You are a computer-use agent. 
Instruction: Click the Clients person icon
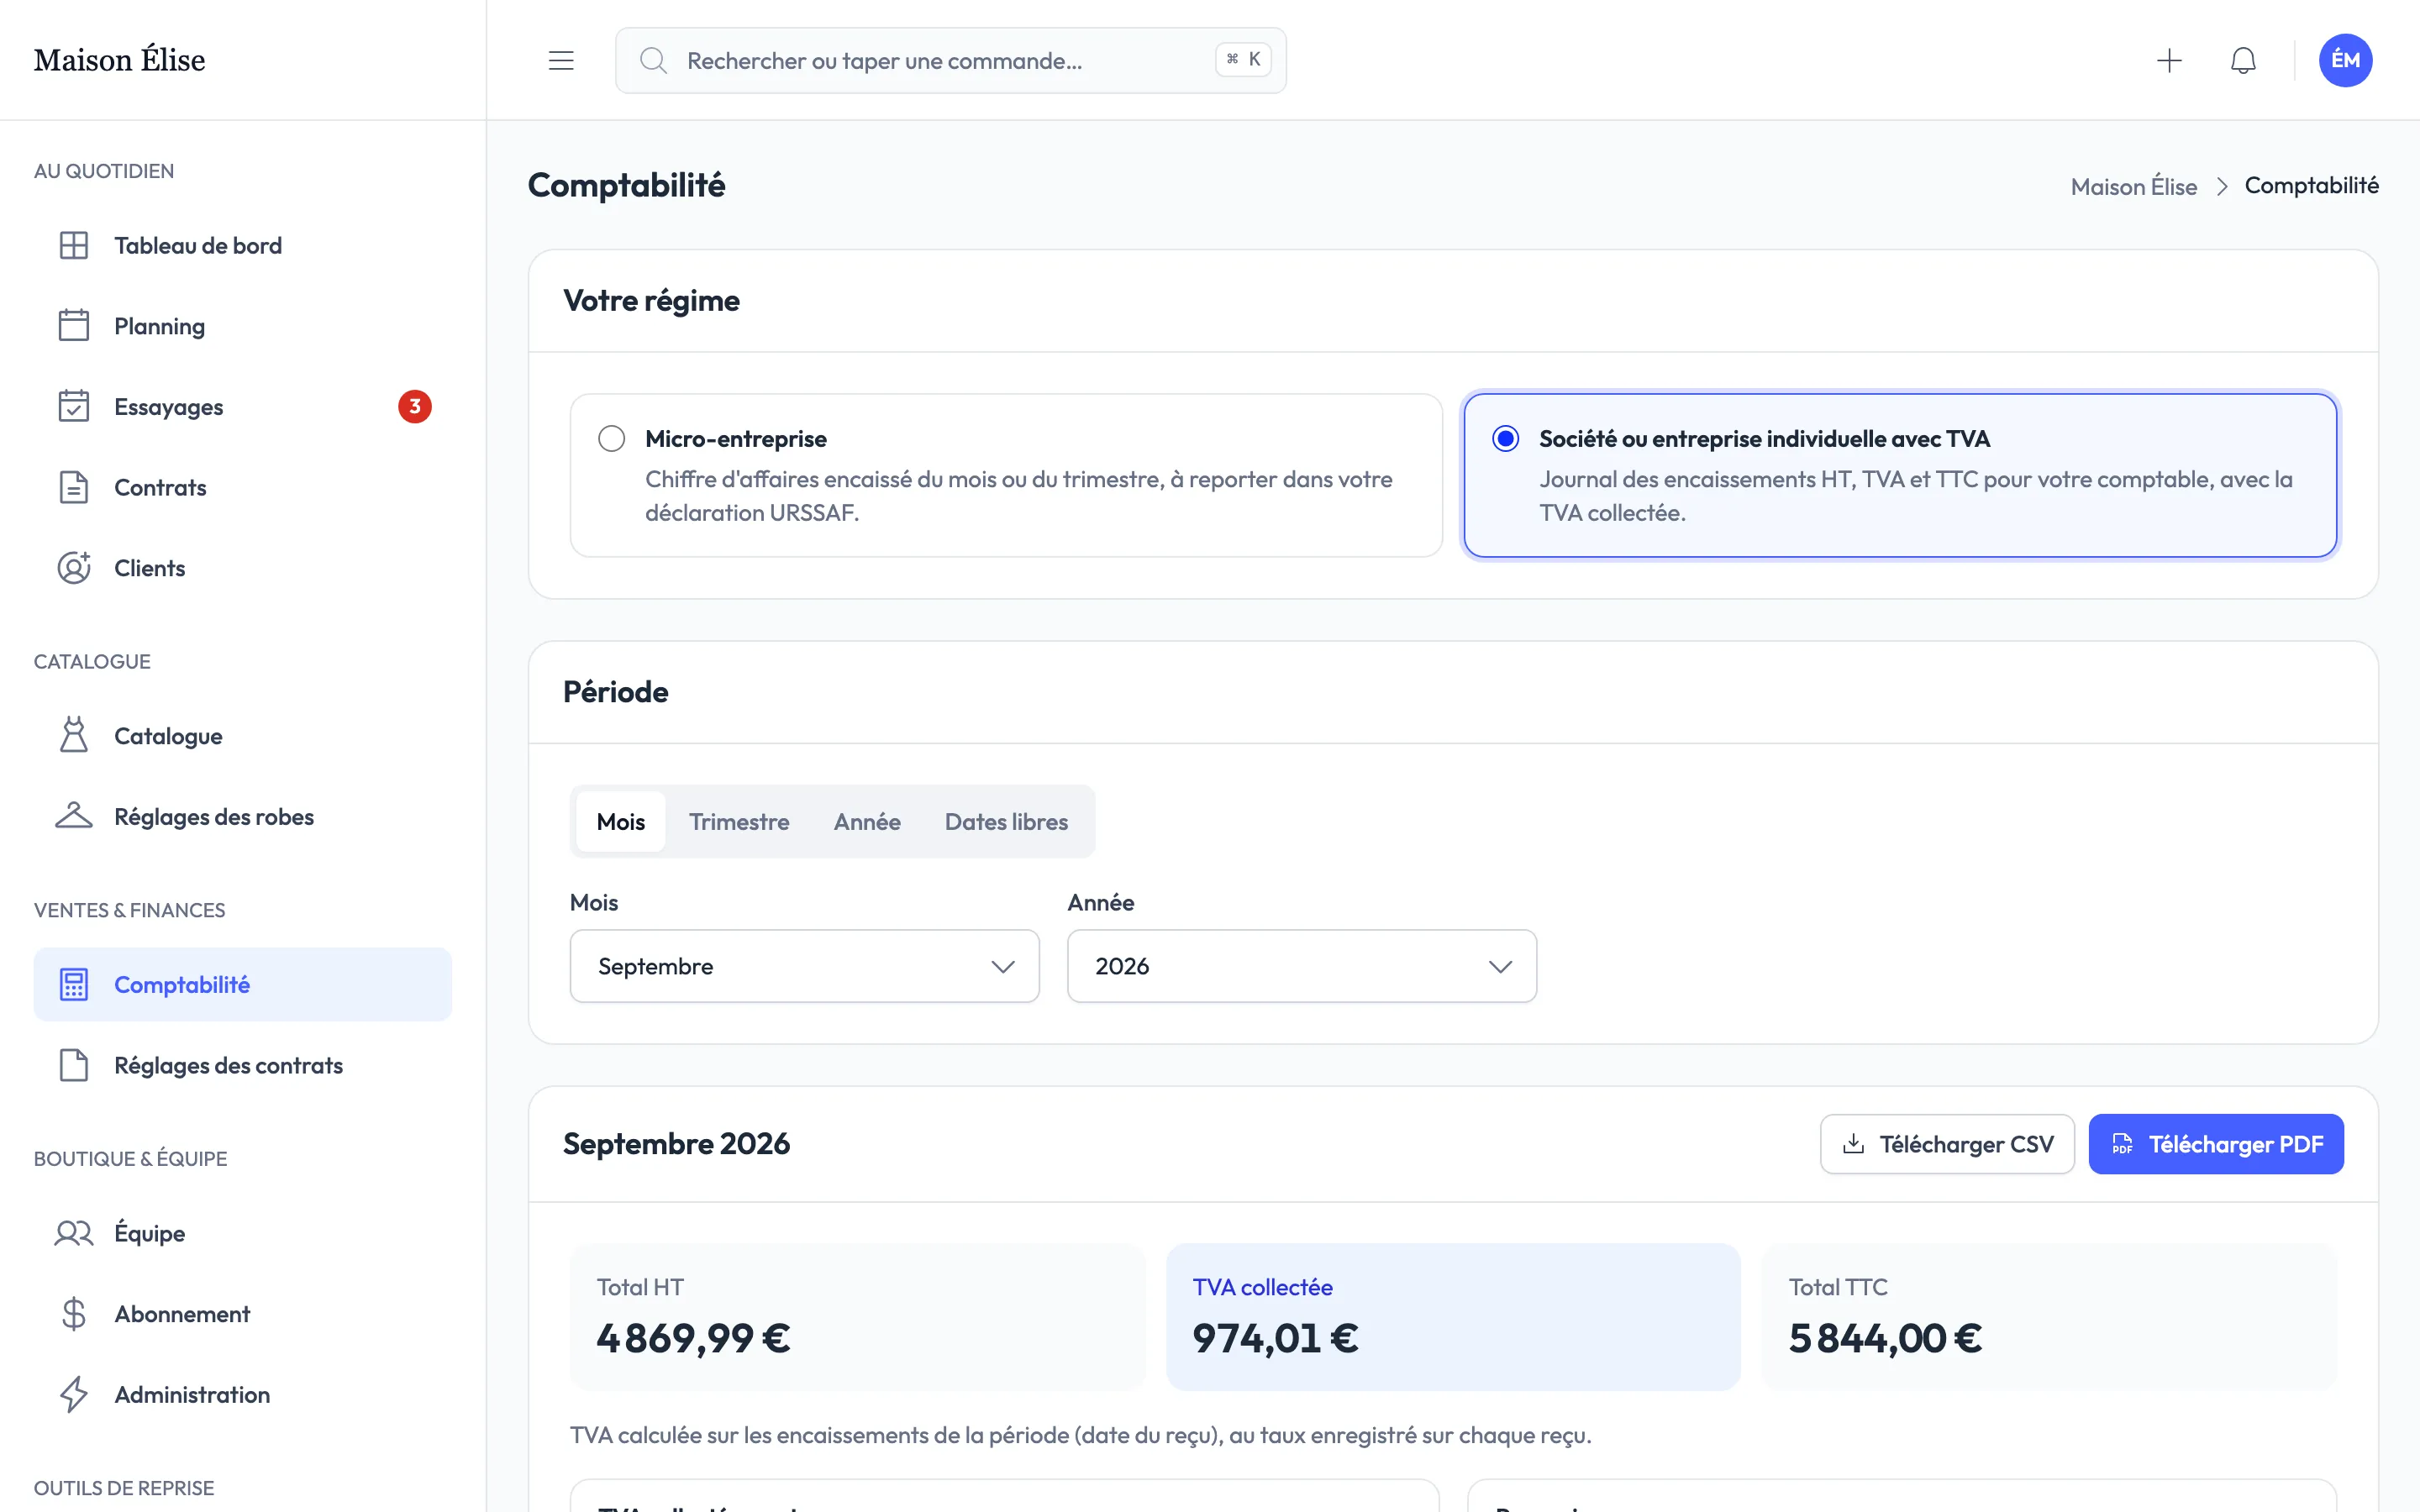(x=74, y=568)
